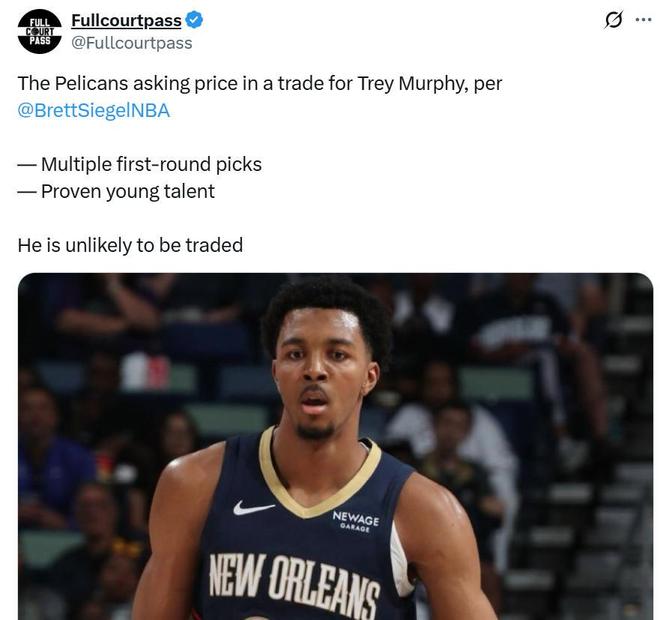Click the Fullcourtpass display name
Image resolution: width=660 pixels, height=620 pixels.
tap(126, 20)
